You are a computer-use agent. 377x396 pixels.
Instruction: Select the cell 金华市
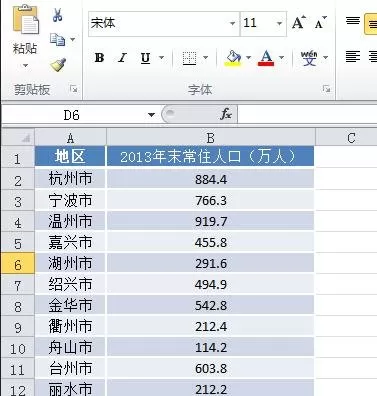70,305
